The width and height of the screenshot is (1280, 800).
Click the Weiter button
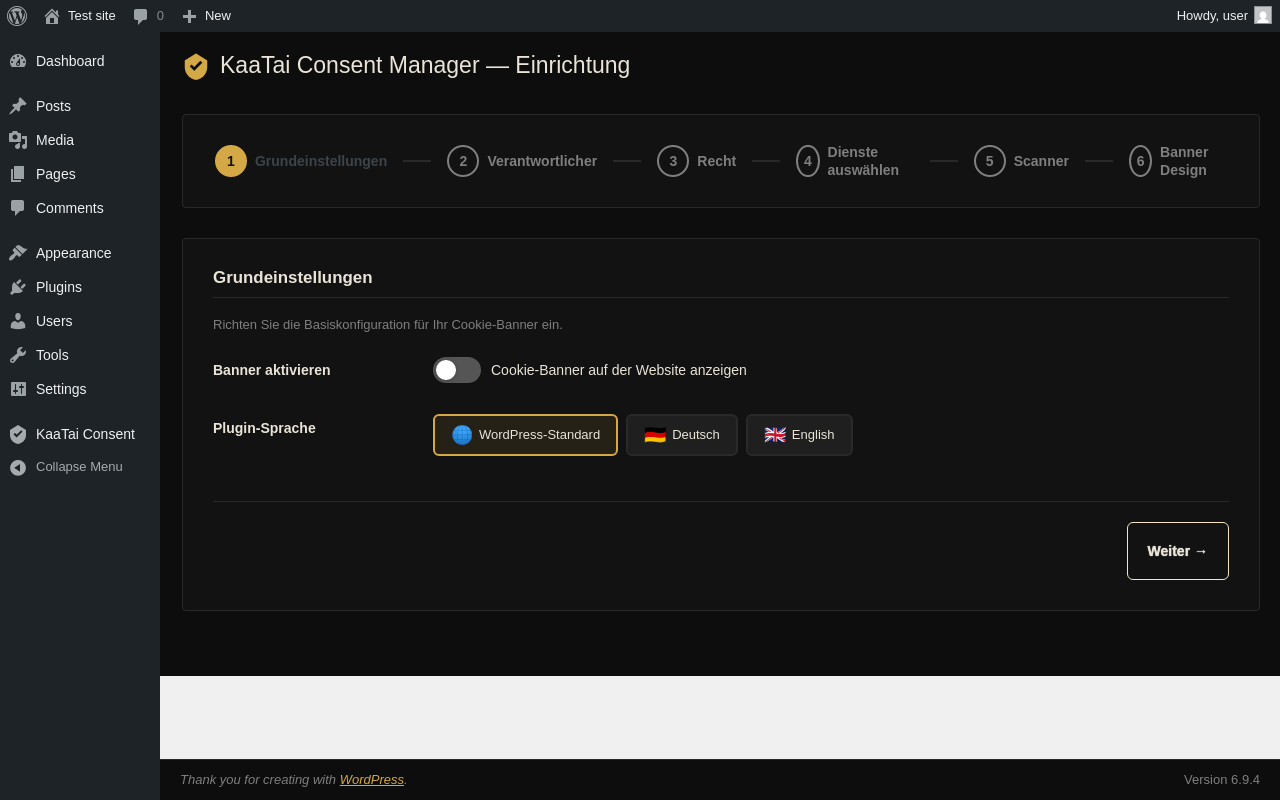coord(1177,551)
